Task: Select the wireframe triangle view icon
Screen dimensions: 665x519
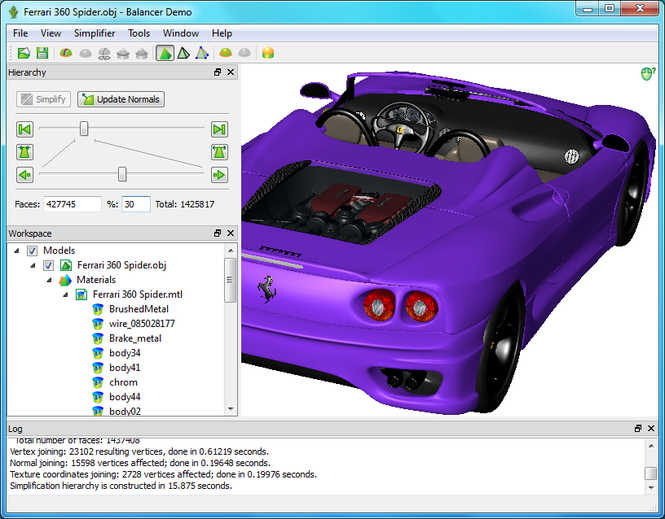Action: pyautogui.click(x=183, y=53)
